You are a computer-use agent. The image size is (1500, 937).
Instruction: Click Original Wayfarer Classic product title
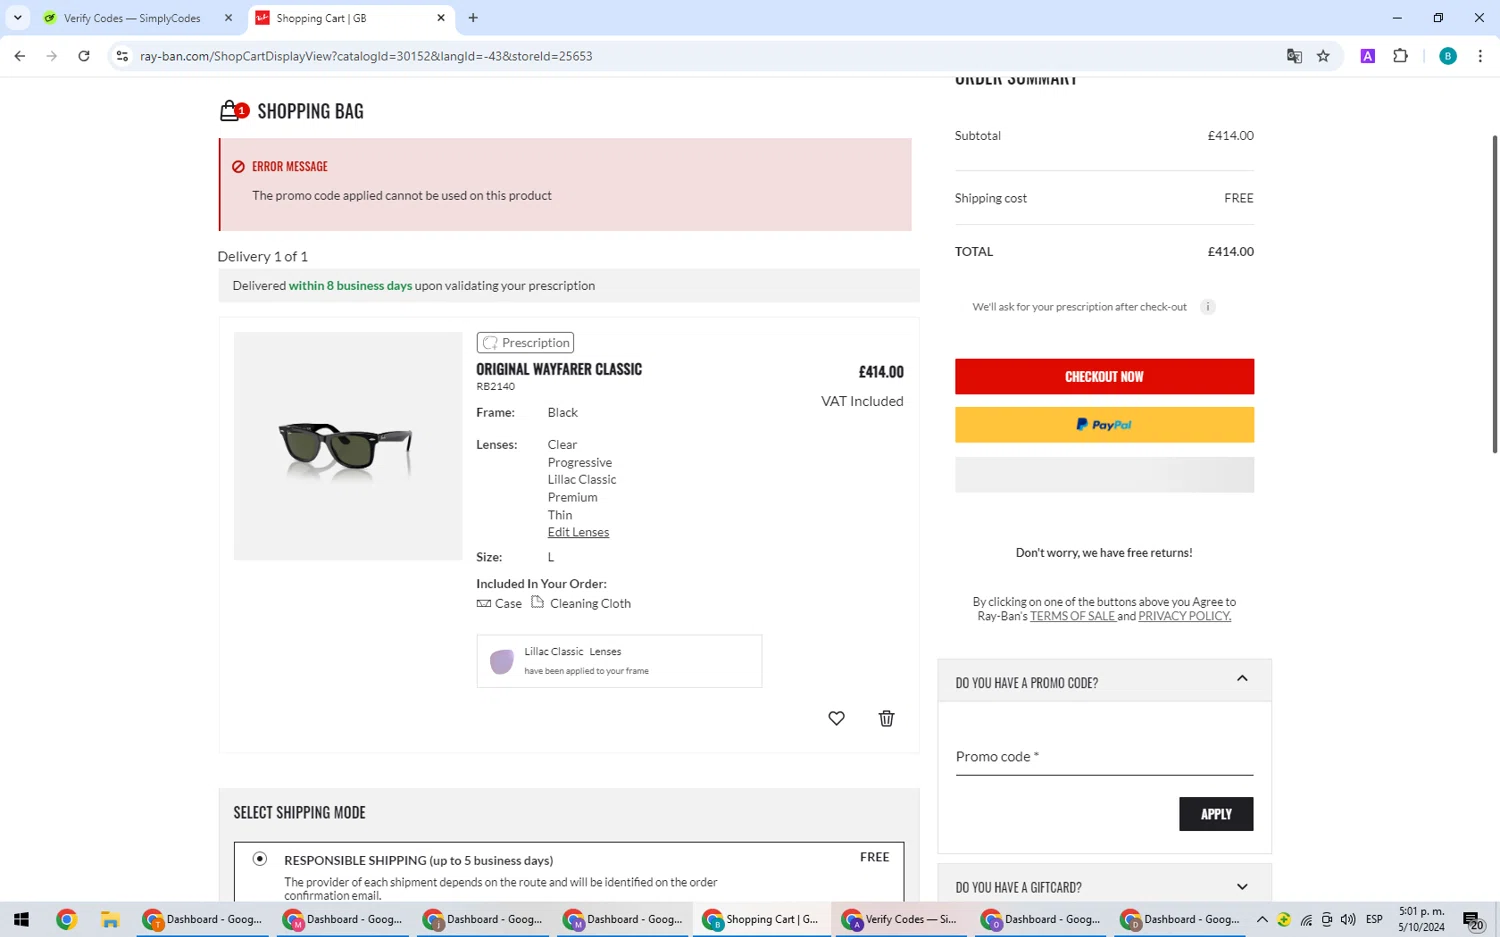click(x=559, y=369)
